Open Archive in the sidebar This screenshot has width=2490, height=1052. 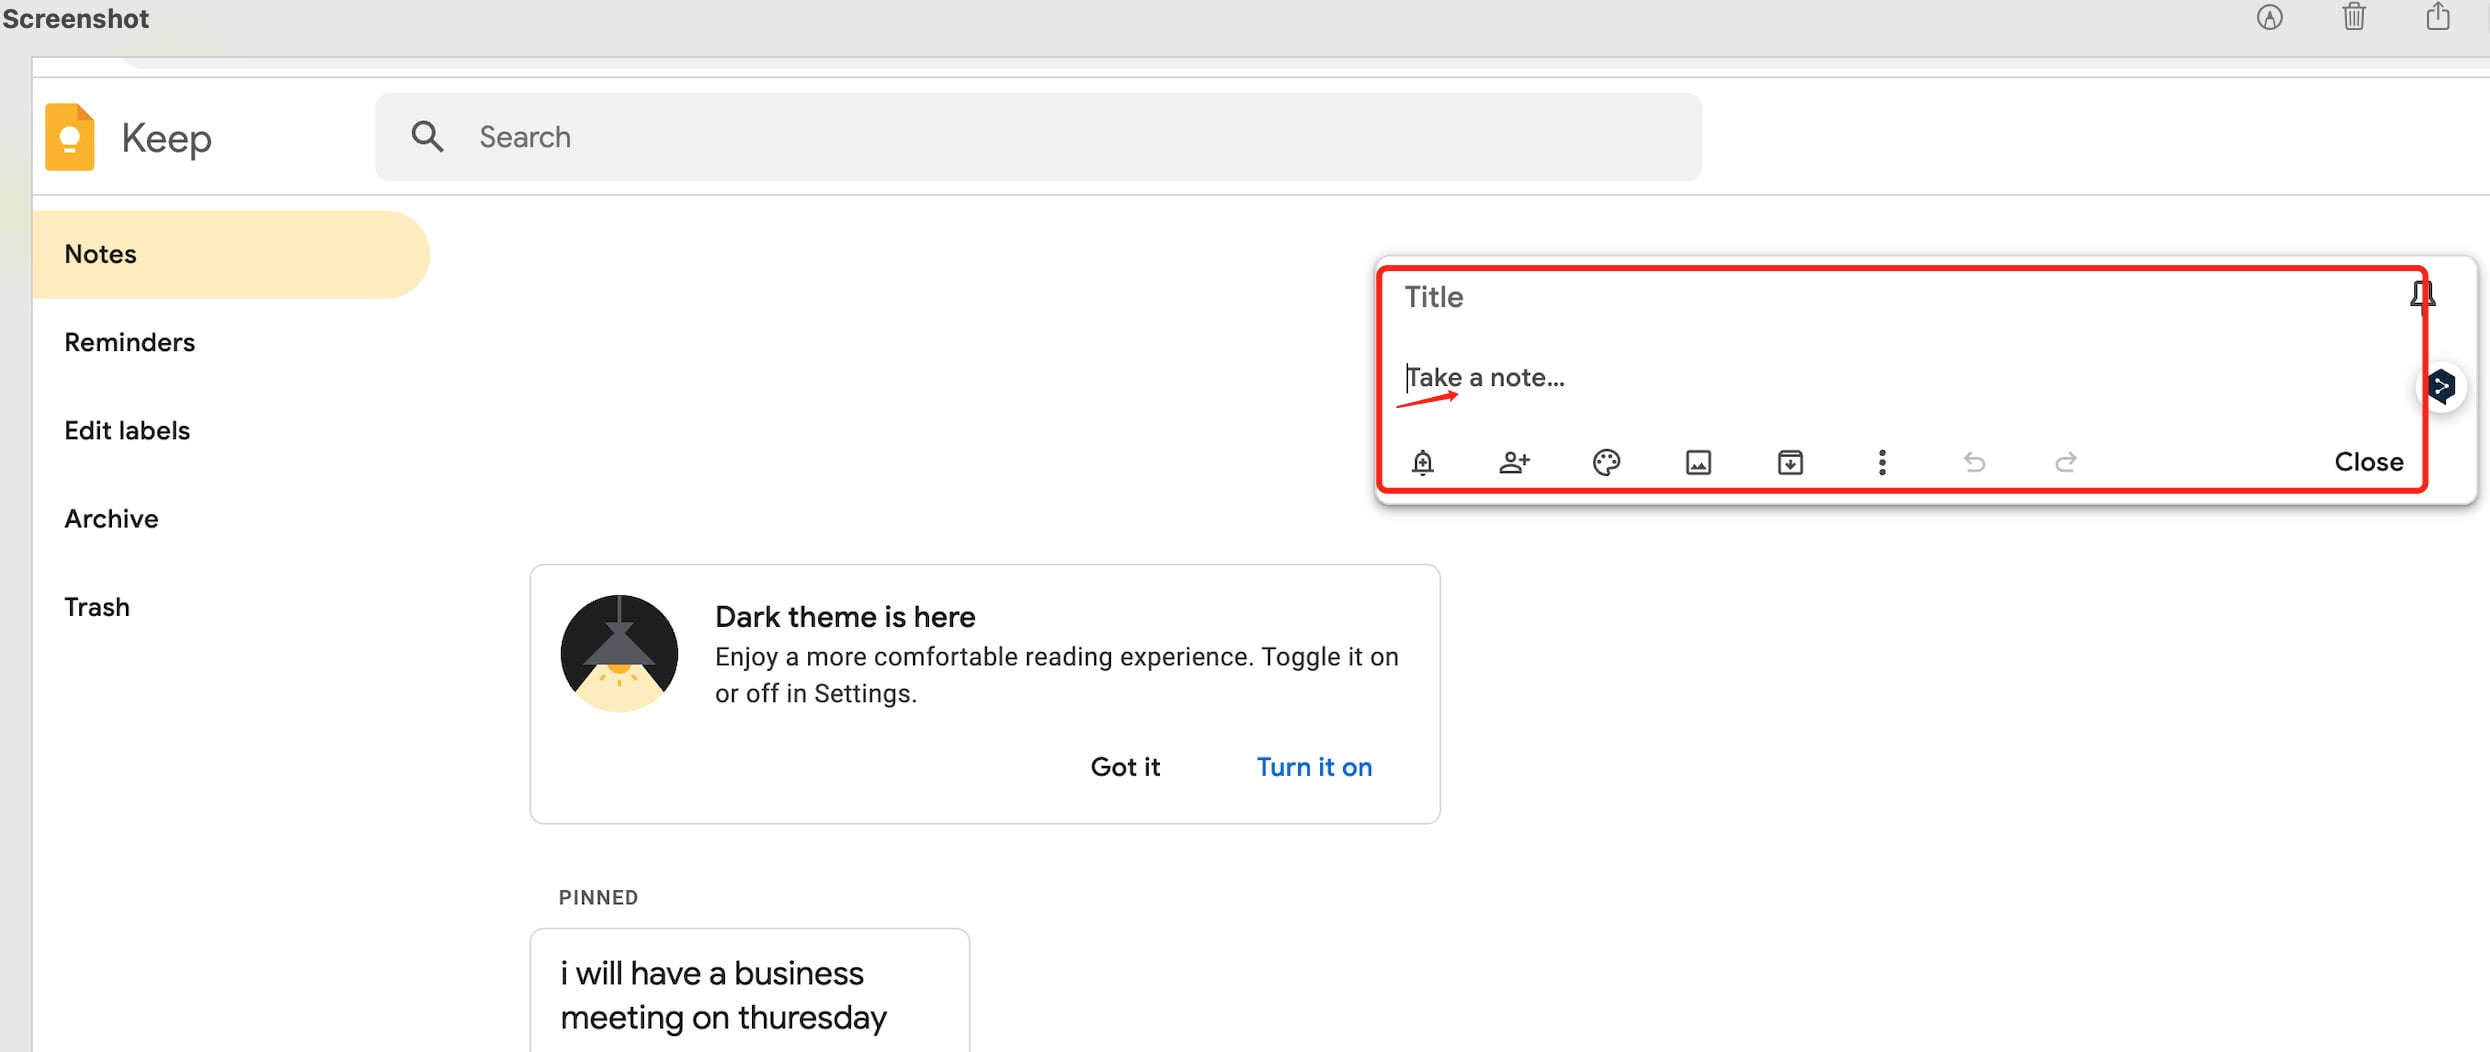[111, 518]
